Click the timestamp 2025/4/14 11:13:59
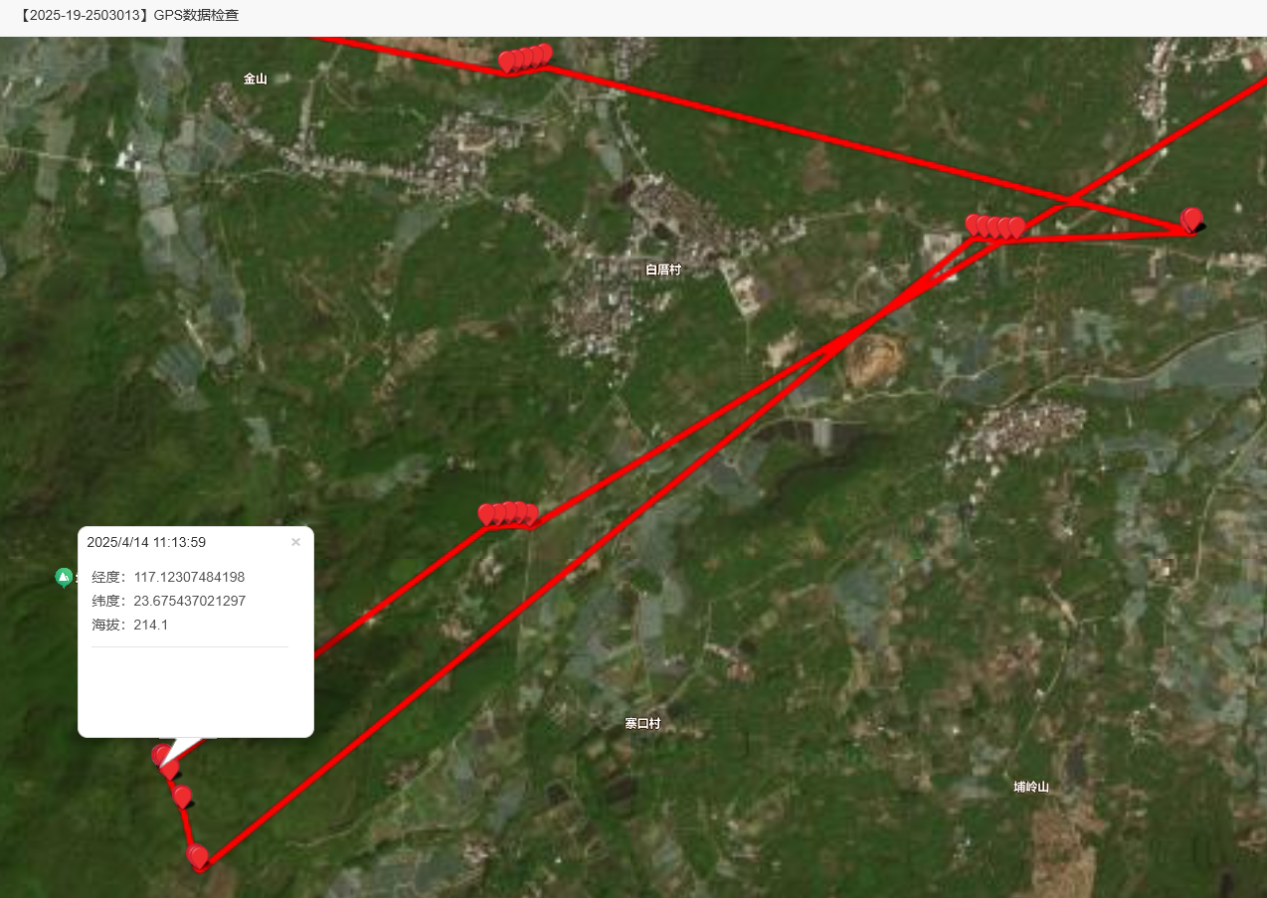The width and height of the screenshot is (1267, 898). tap(146, 542)
